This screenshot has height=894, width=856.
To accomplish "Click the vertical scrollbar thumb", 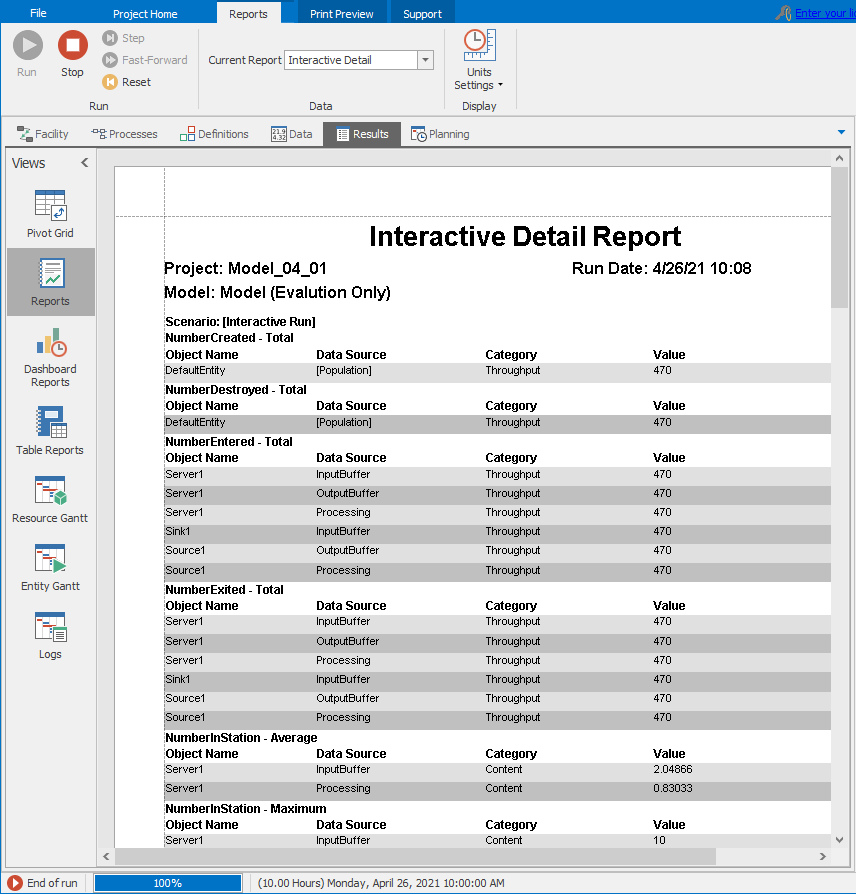I will (x=839, y=237).
